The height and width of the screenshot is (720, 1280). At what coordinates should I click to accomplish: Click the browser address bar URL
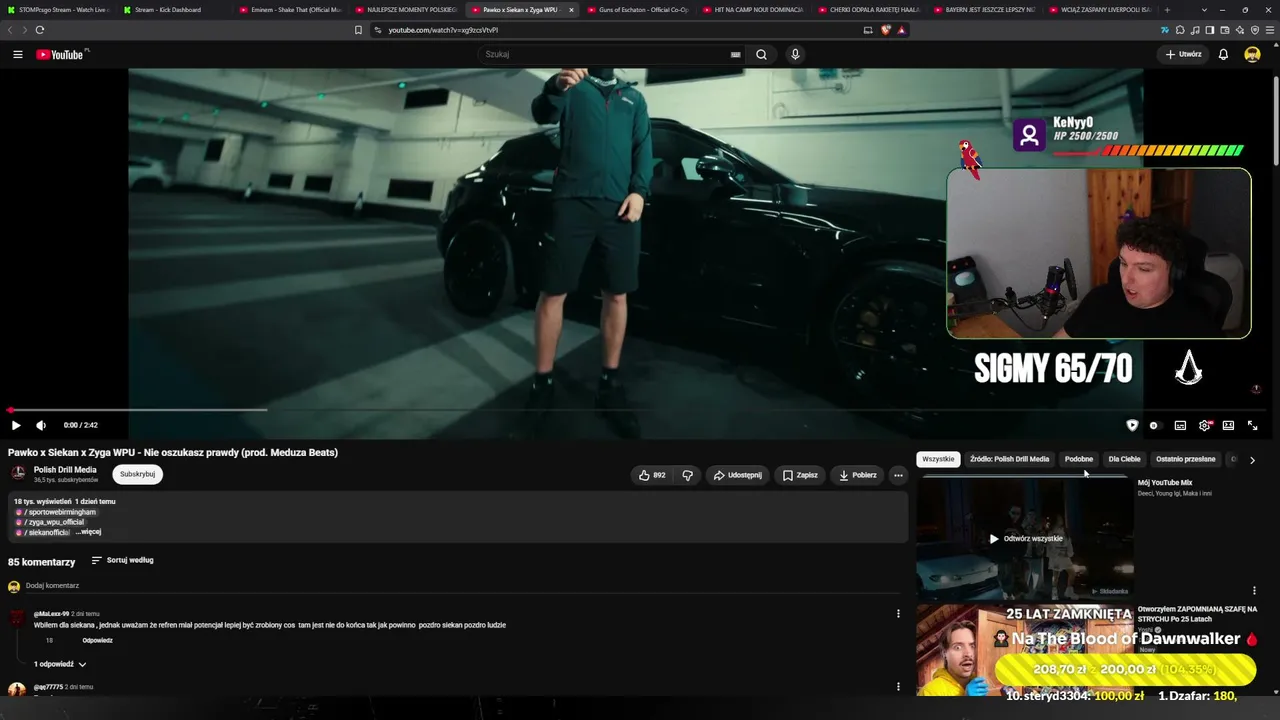click(443, 30)
